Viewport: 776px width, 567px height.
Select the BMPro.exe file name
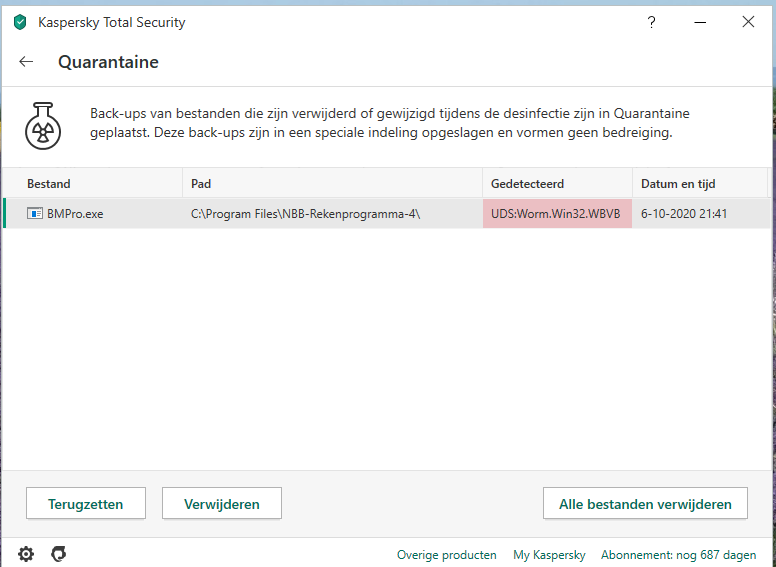coord(75,214)
